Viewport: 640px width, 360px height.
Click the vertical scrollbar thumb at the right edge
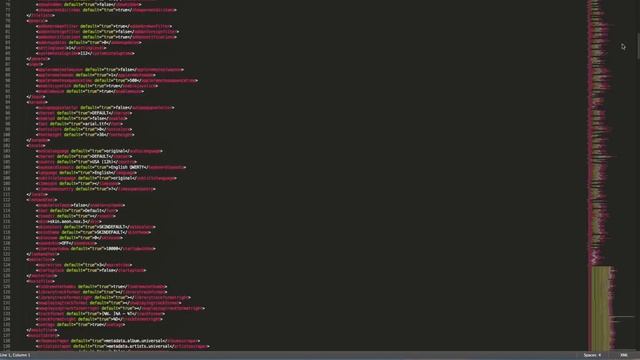tap(638, 47)
